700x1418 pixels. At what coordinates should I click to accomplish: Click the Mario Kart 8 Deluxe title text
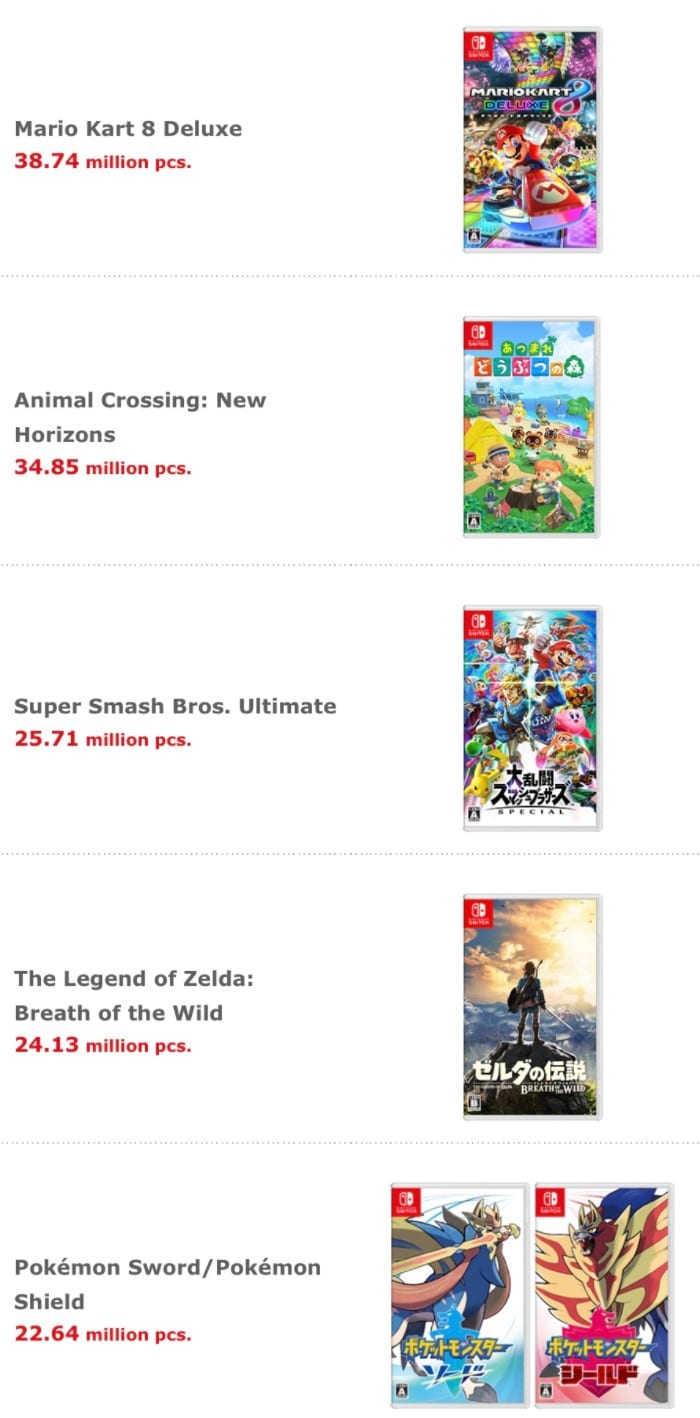[x=128, y=129]
